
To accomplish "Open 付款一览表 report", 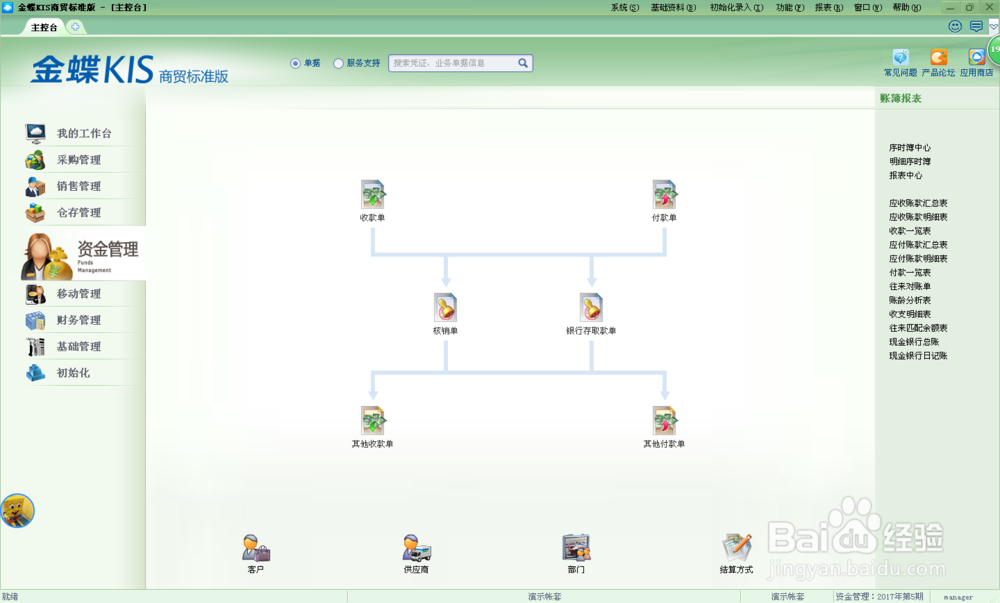I will pos(909,272).
